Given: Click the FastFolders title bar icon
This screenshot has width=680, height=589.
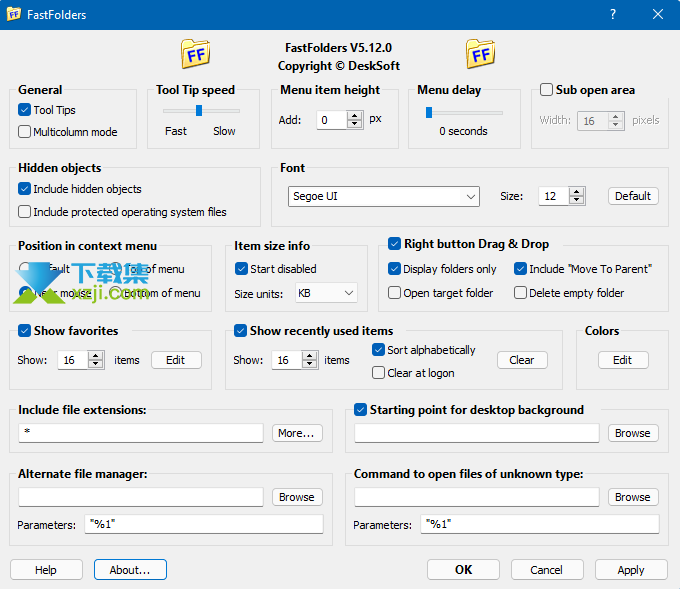Looking at the screenshot, I should (13, 14).
